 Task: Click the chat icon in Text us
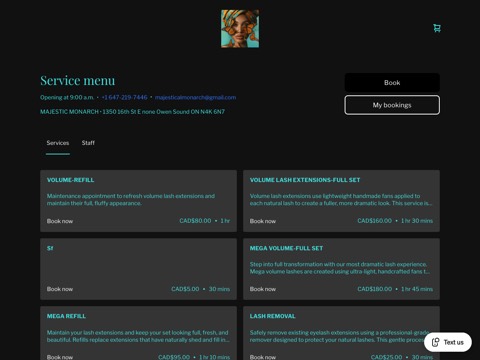tap(435, 342)
